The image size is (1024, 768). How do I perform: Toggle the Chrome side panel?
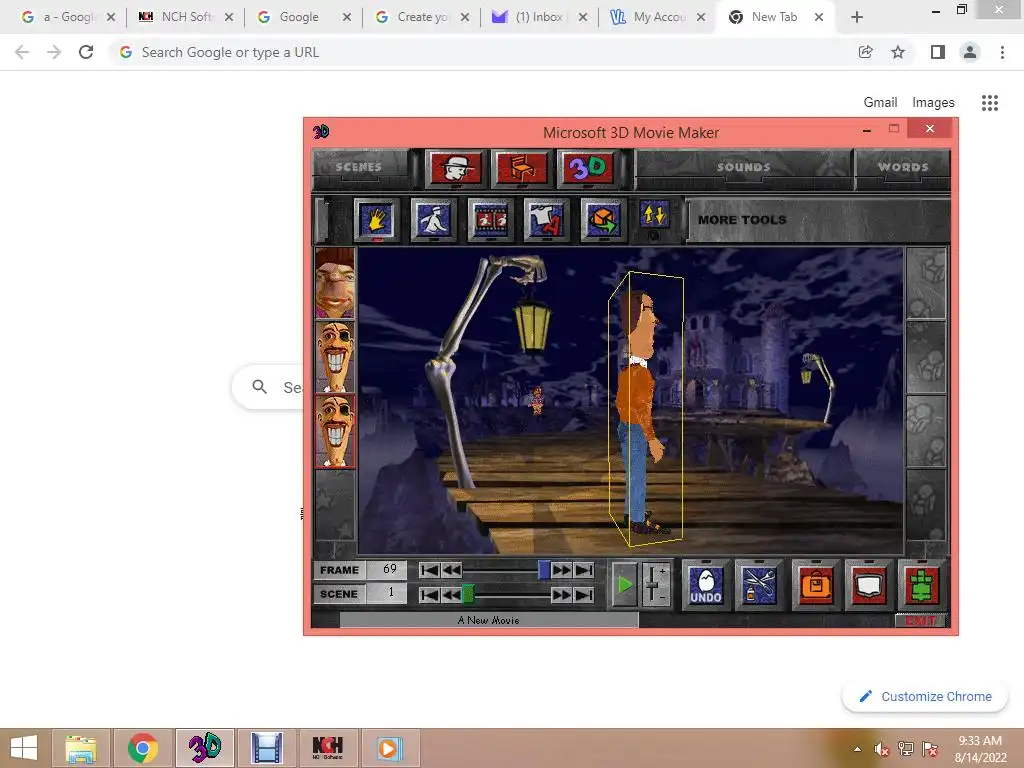coord(938,52)
